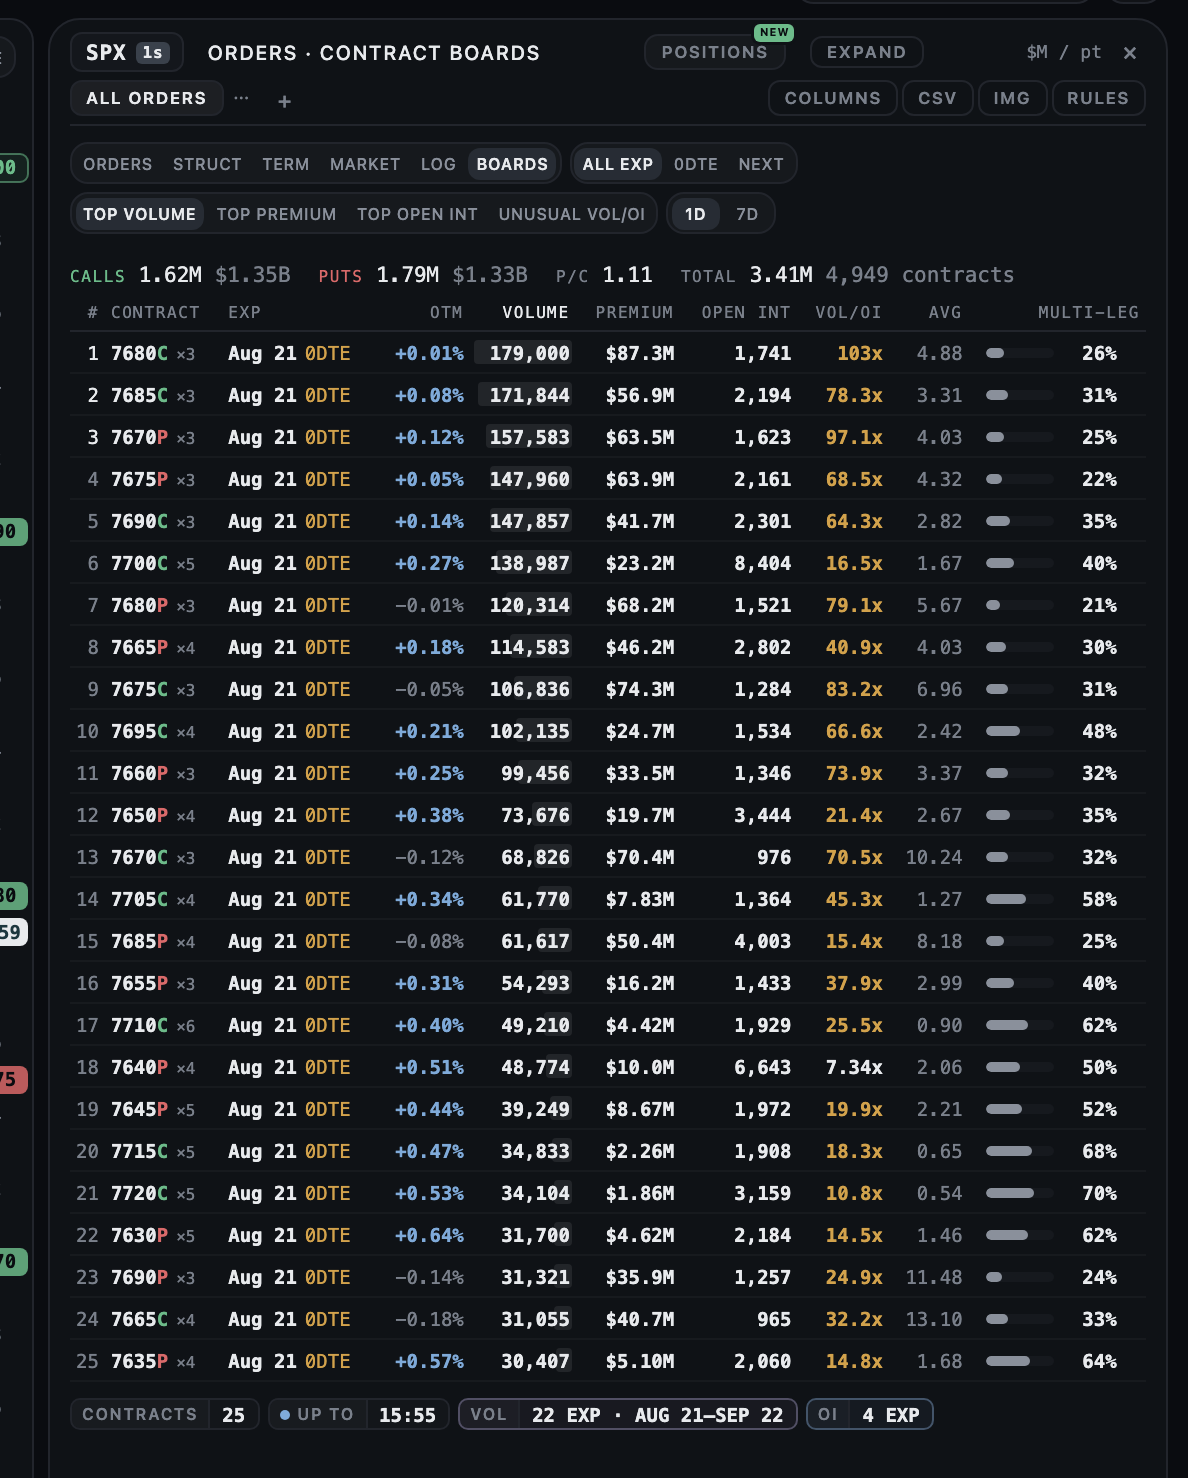The height and width of the screenshot is (1478, 1188).
Task: Select the ALL ORDERS tab
Action: (146, 98)
